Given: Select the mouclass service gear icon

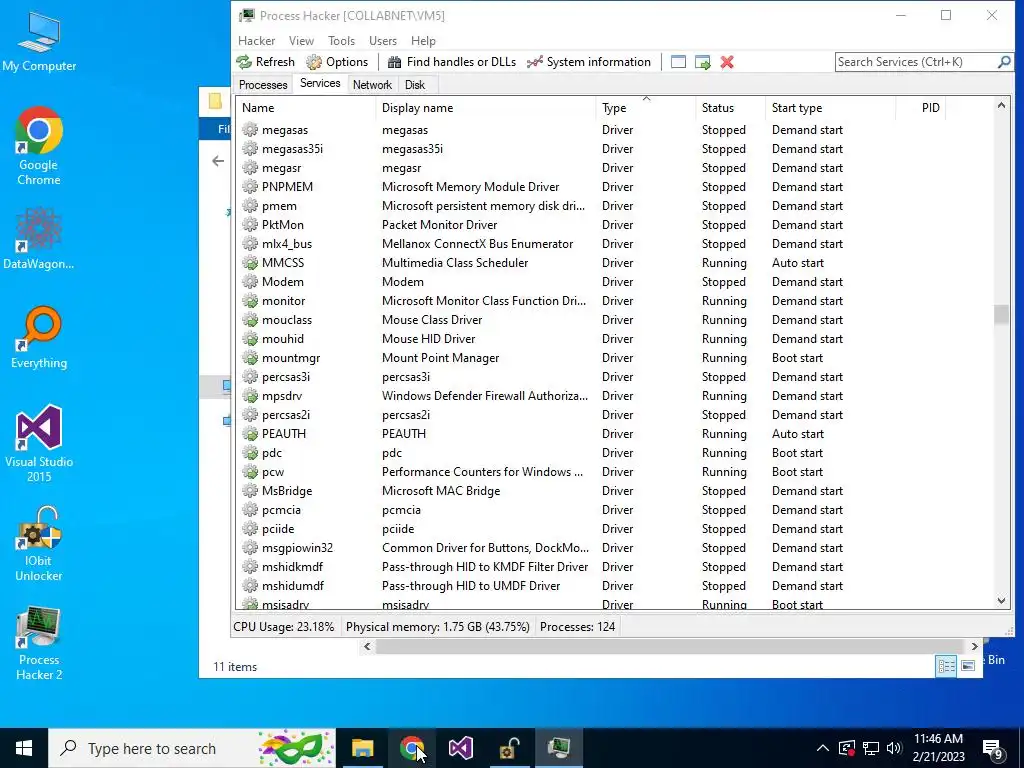Looking at the screenshot, I should (249, 320).
